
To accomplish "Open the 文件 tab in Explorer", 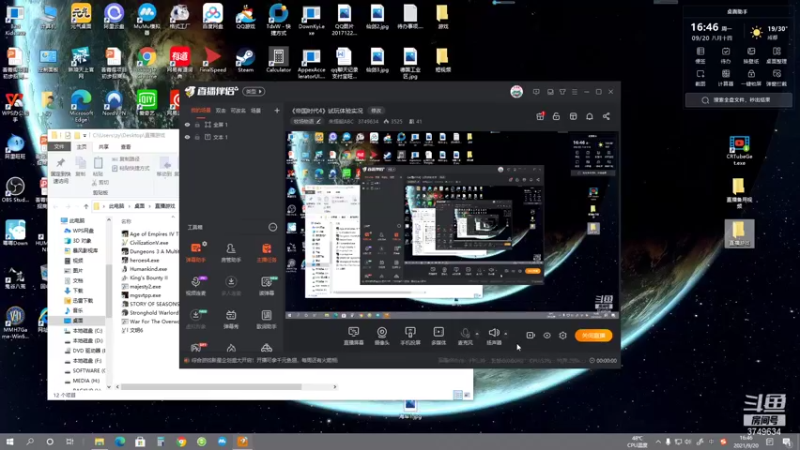I will coord(59,146).
